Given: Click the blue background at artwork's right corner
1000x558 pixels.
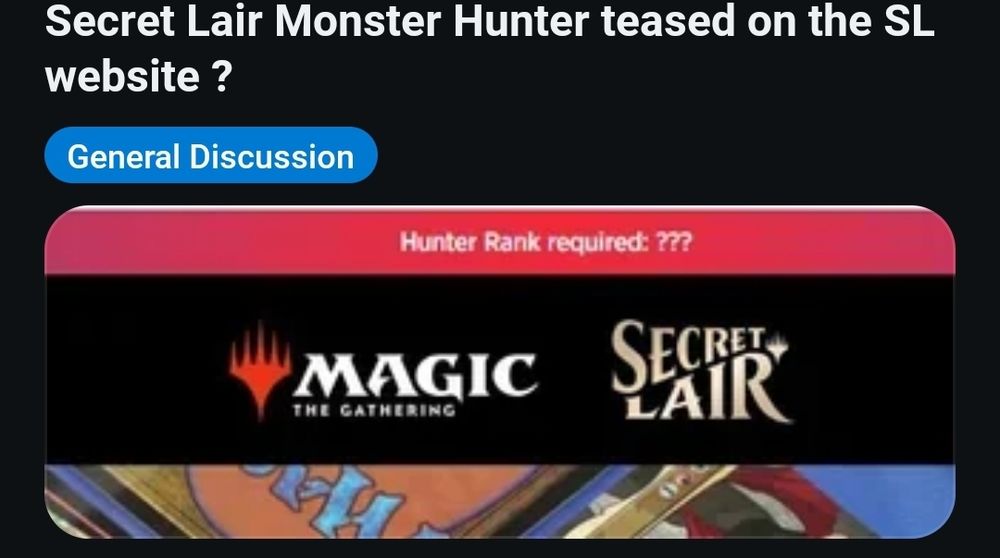Looking at the screenshot, I should click(x=906, y=497).
